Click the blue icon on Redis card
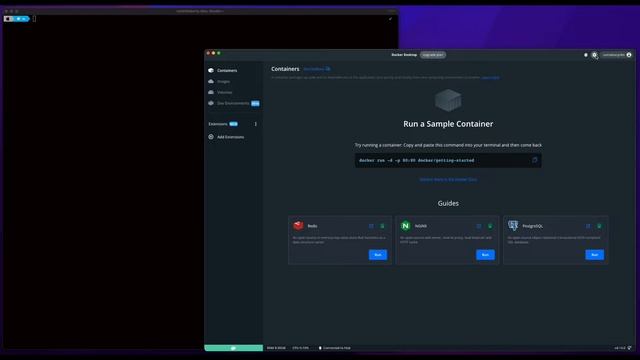 (x=371, y=226)
